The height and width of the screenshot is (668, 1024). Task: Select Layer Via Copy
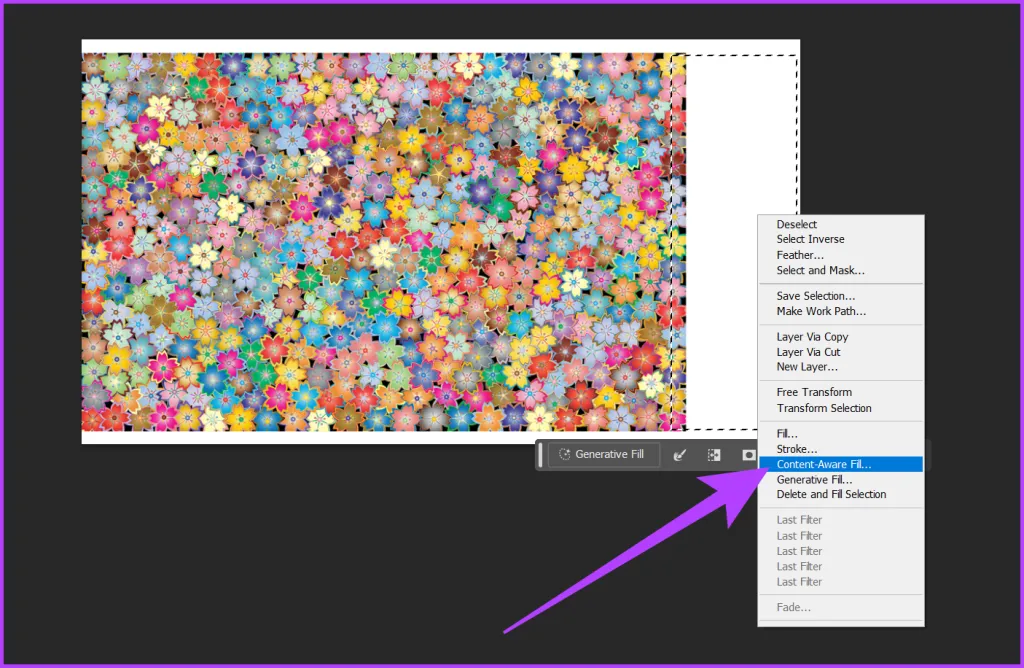click(x=812, y=337)
